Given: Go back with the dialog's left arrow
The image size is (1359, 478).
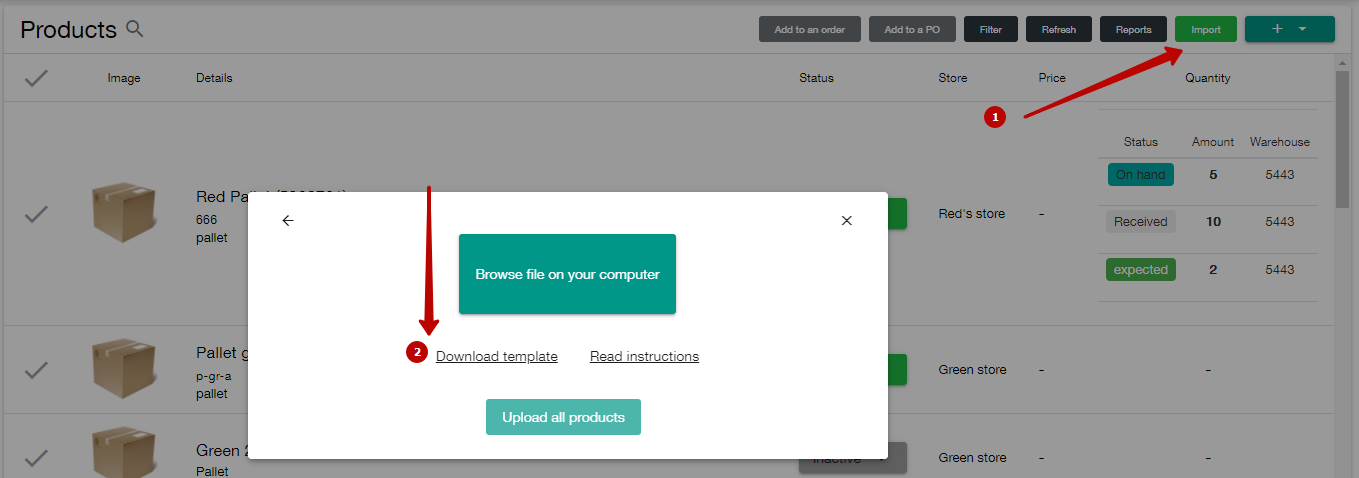Looking at the screenshot, I should (x=288, y=220).
